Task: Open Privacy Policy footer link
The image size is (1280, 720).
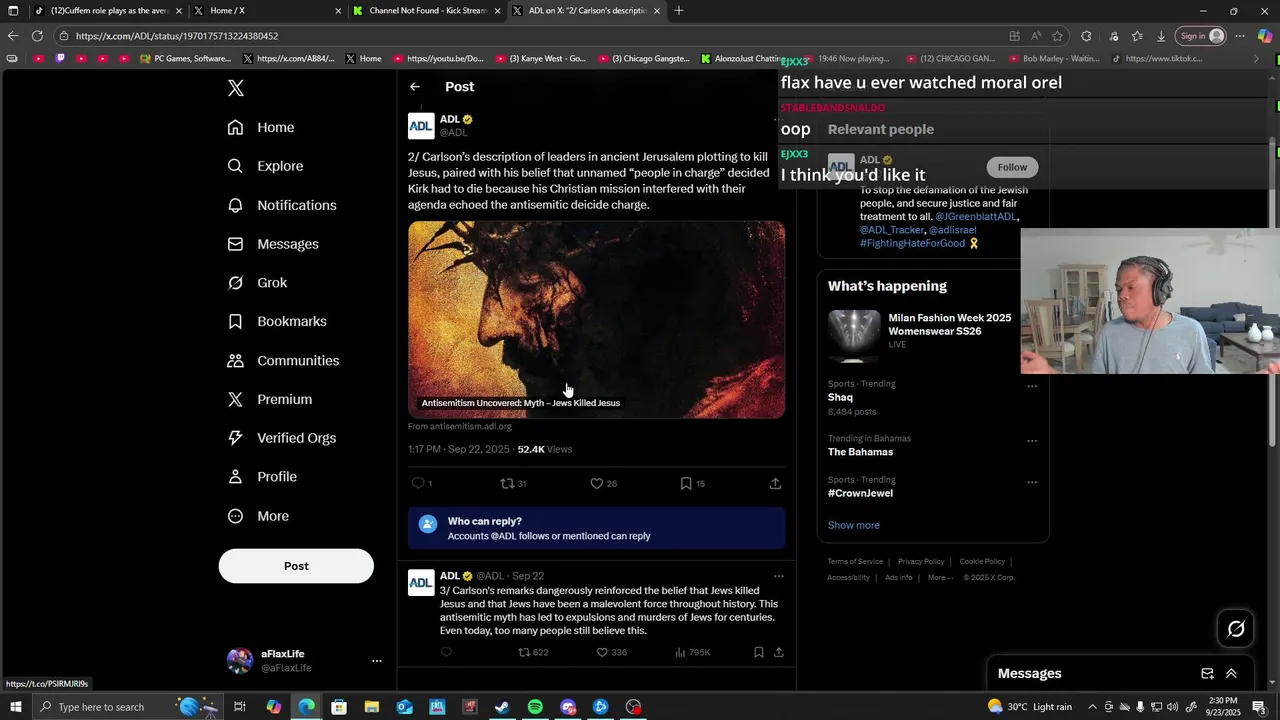Action: 921,562
